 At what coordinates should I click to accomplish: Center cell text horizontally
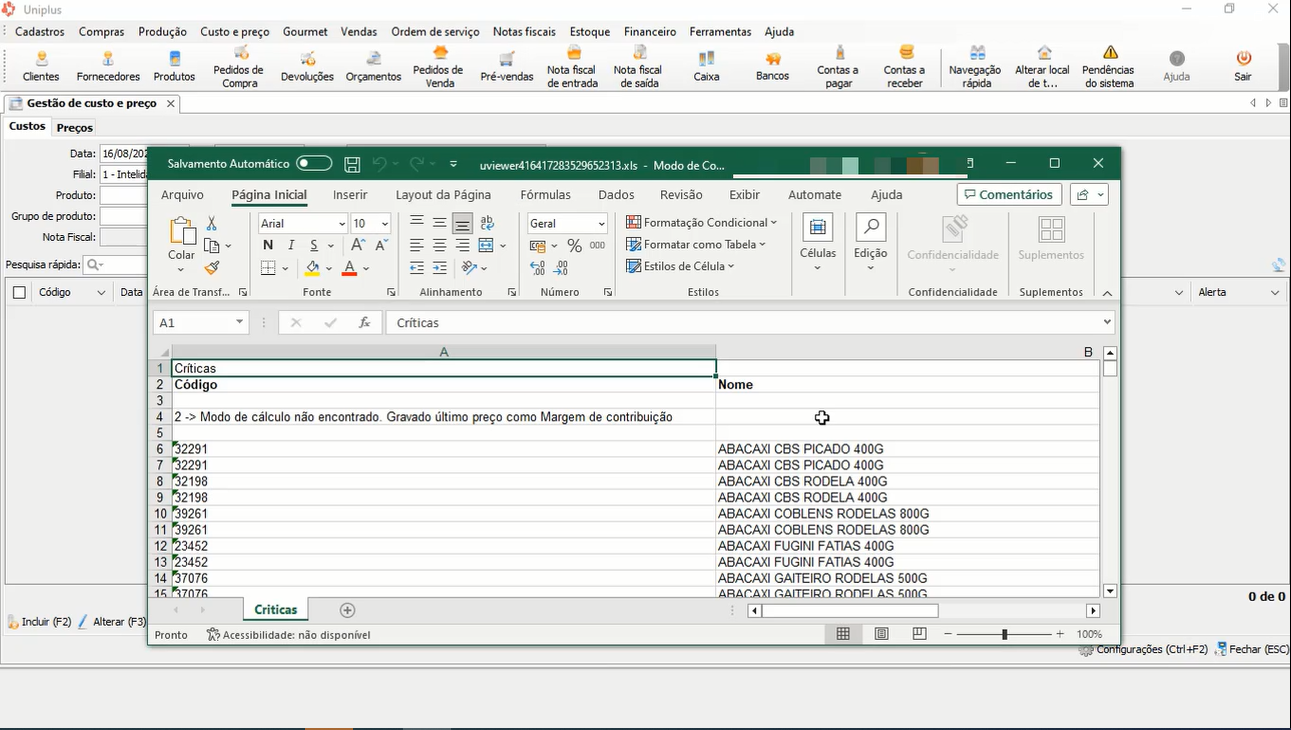439,245
